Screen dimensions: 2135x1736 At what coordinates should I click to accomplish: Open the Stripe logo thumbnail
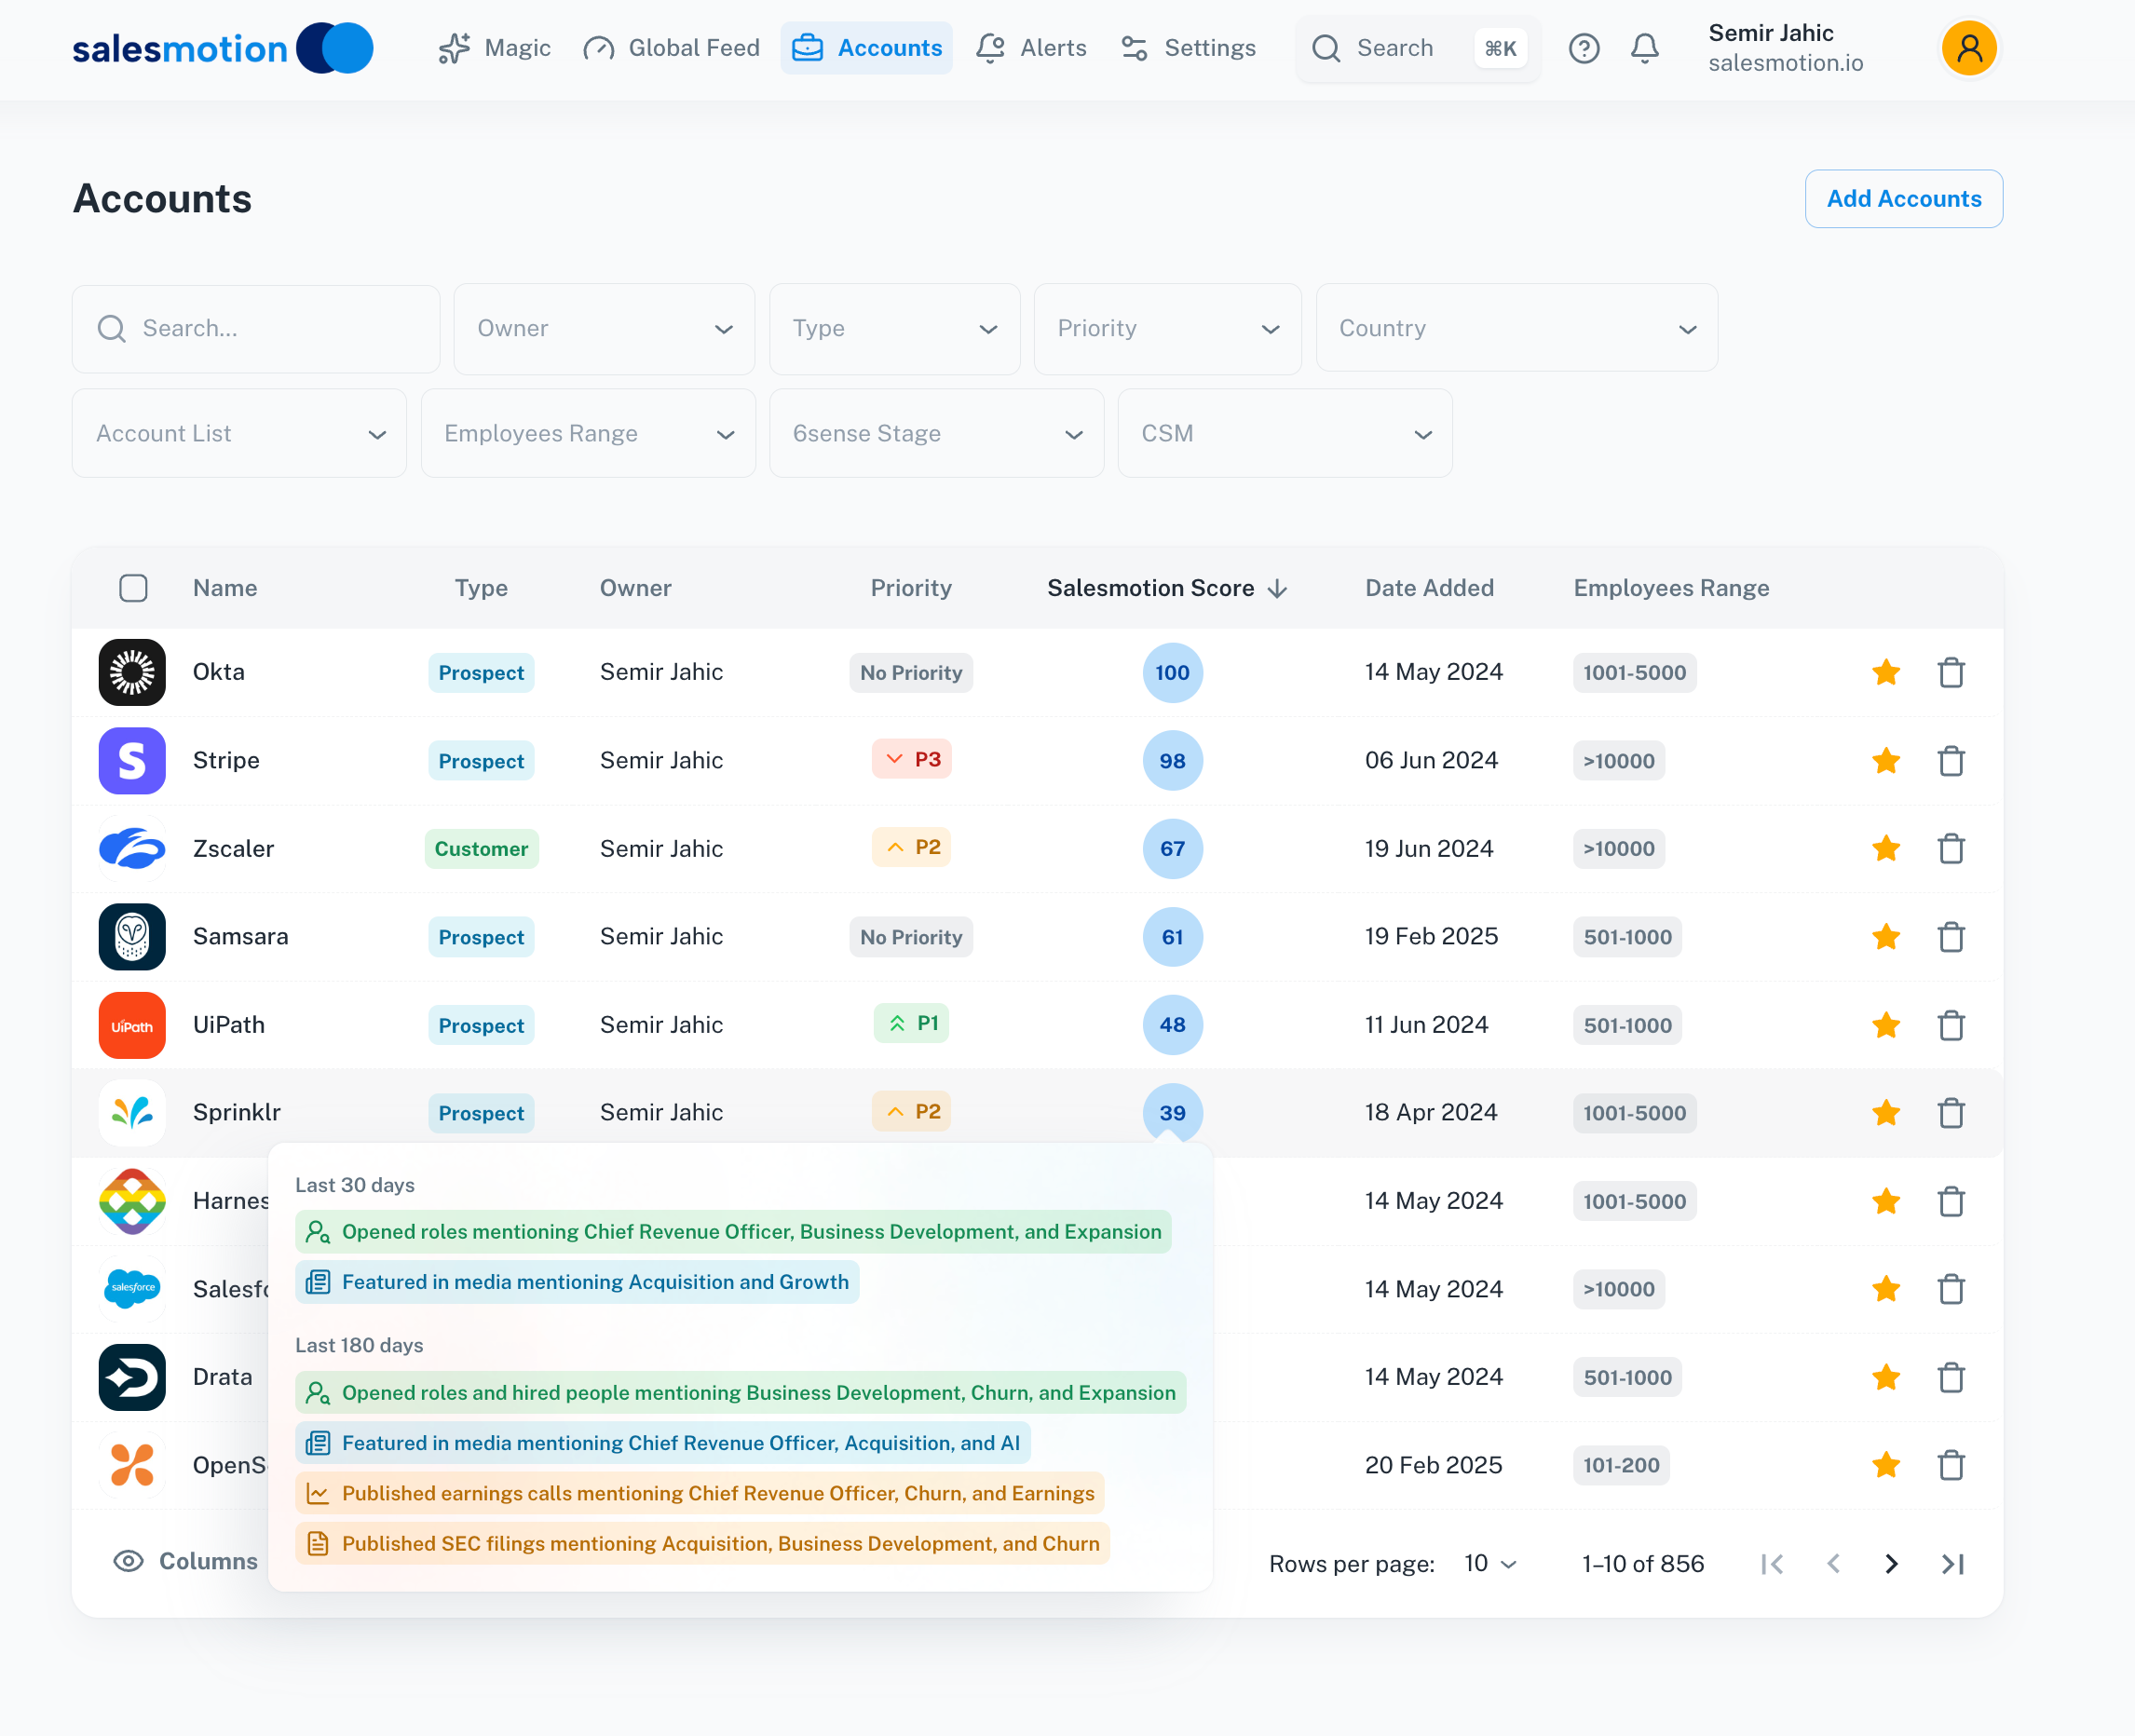pyautogui.click(x=132, y=761)
